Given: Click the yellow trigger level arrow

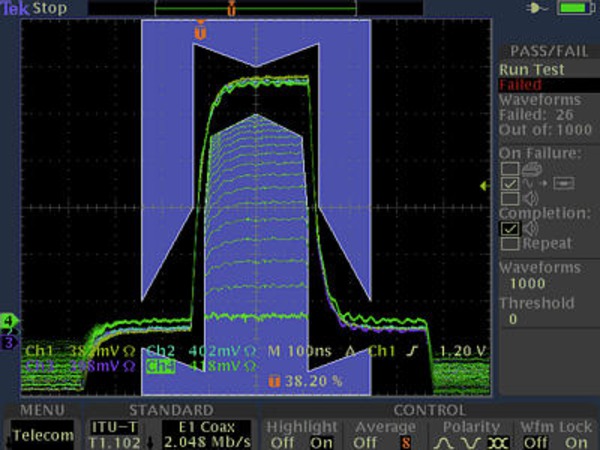Looking at the screenshot, I should pos(484,186).
